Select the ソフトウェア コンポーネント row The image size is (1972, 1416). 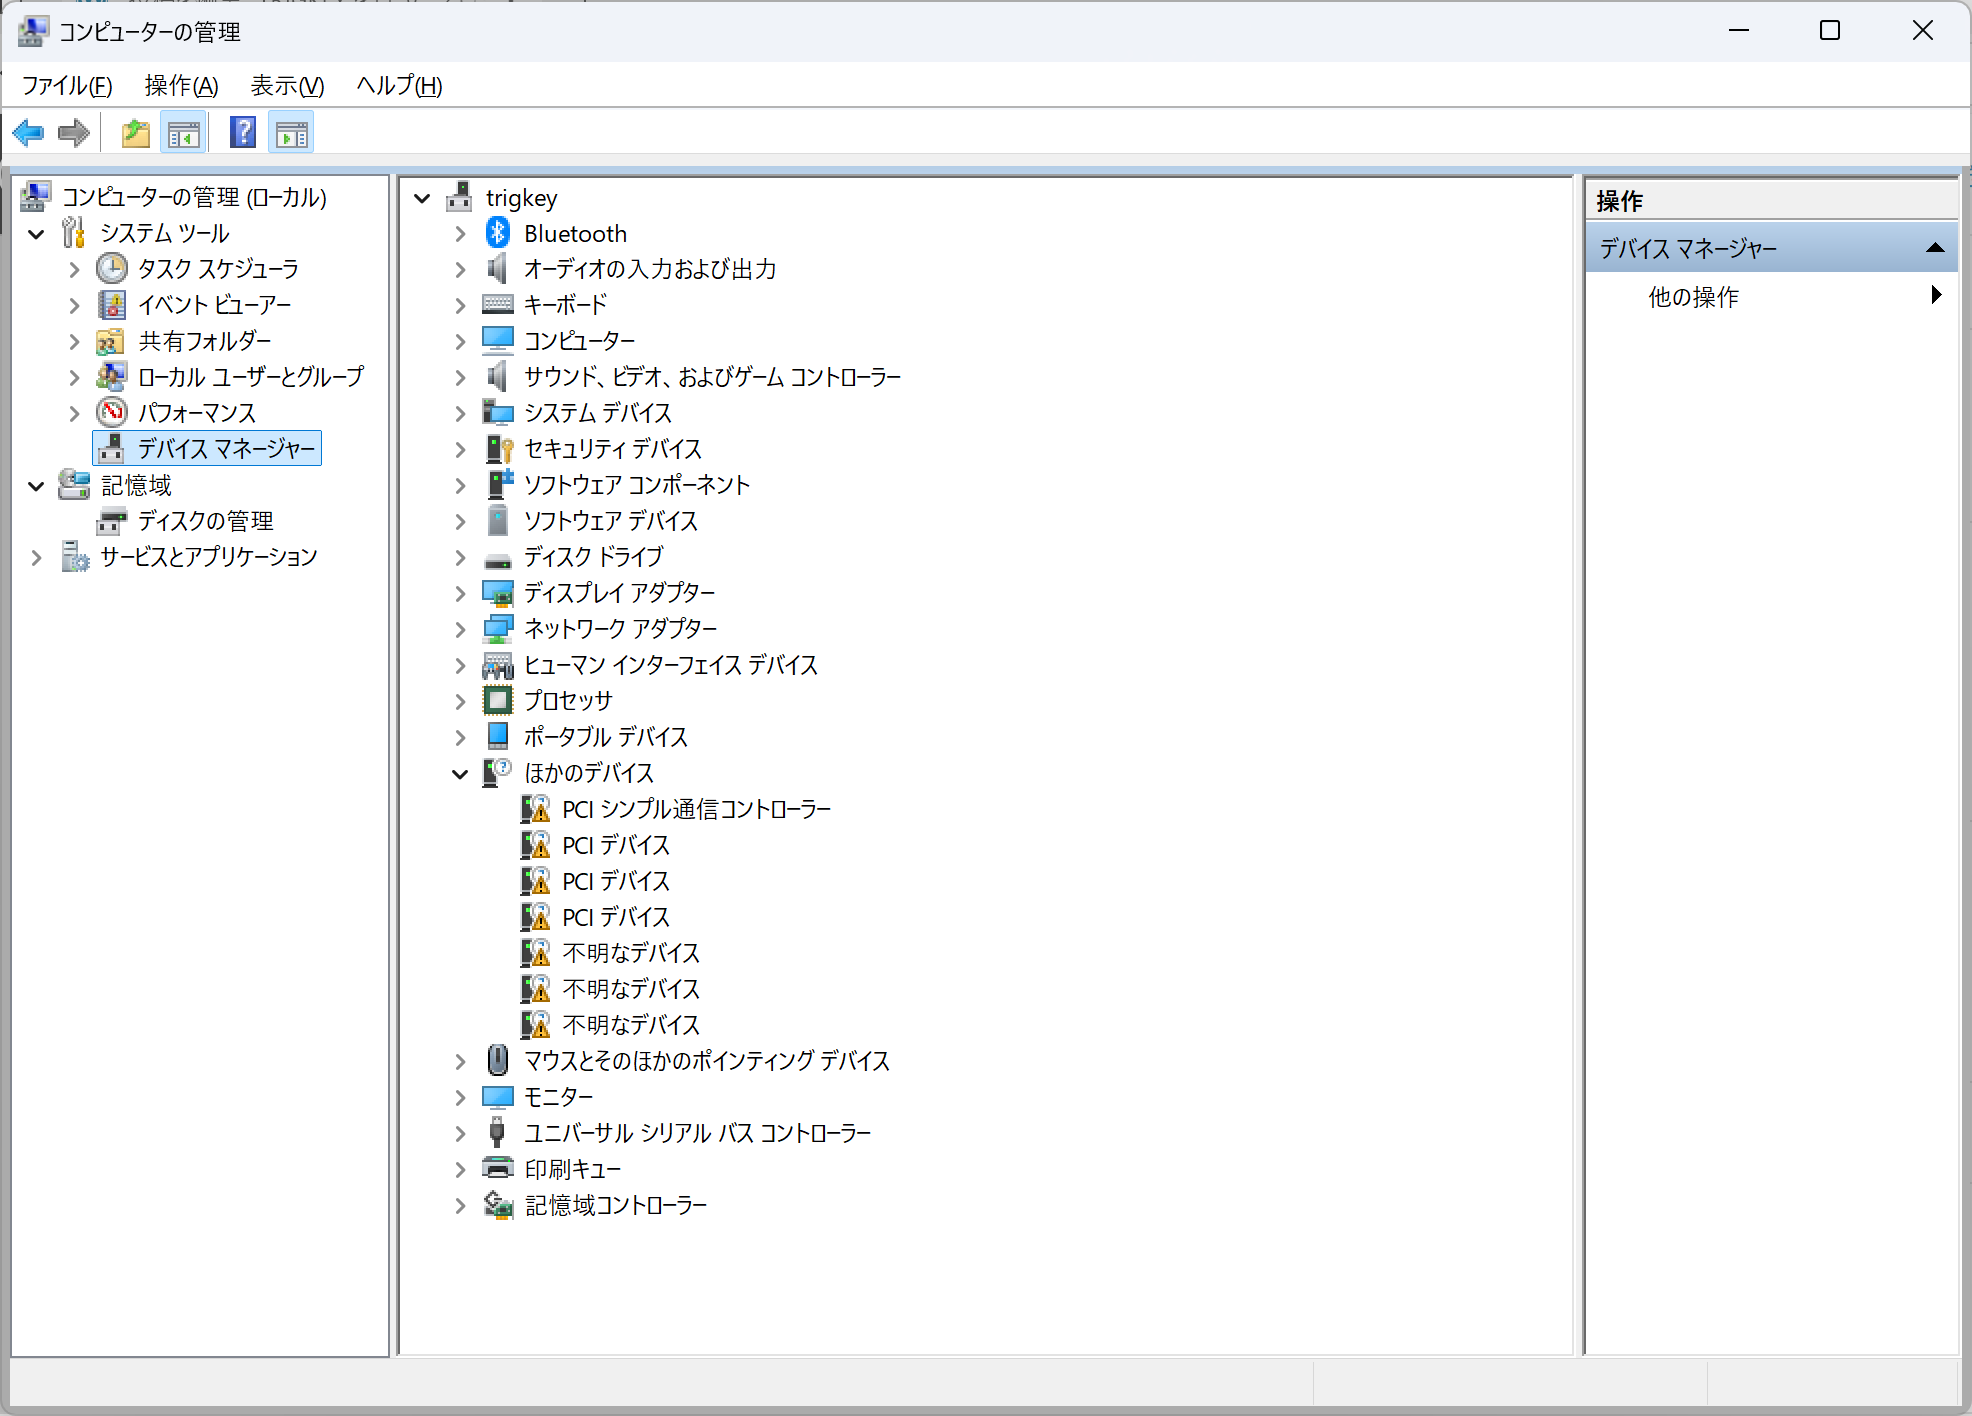coord(637,485)
